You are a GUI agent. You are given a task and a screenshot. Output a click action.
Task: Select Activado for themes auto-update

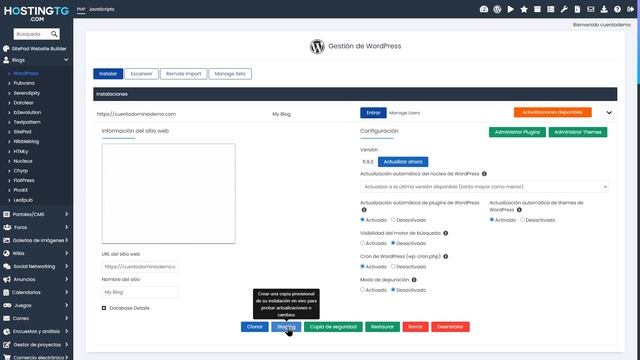(x=492, y=220)
